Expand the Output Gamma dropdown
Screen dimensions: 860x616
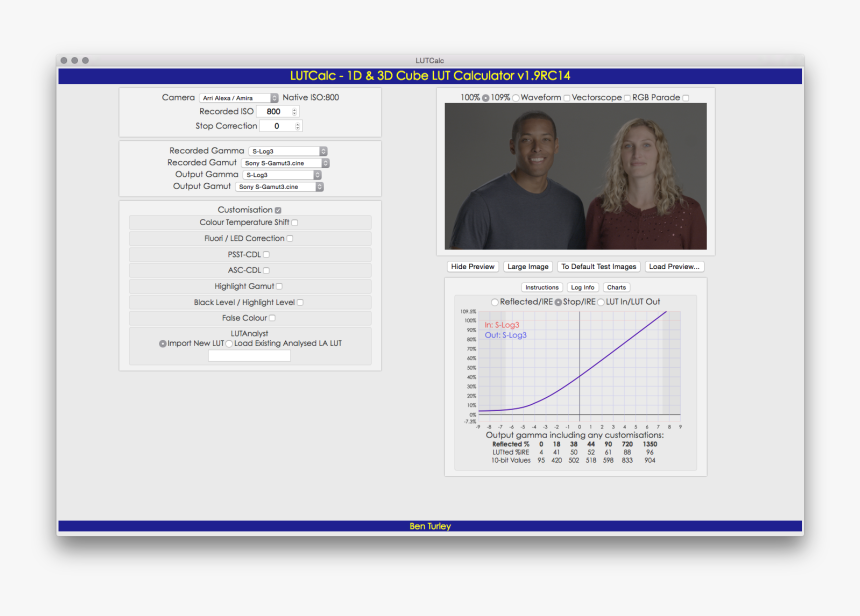pos(282,175)
